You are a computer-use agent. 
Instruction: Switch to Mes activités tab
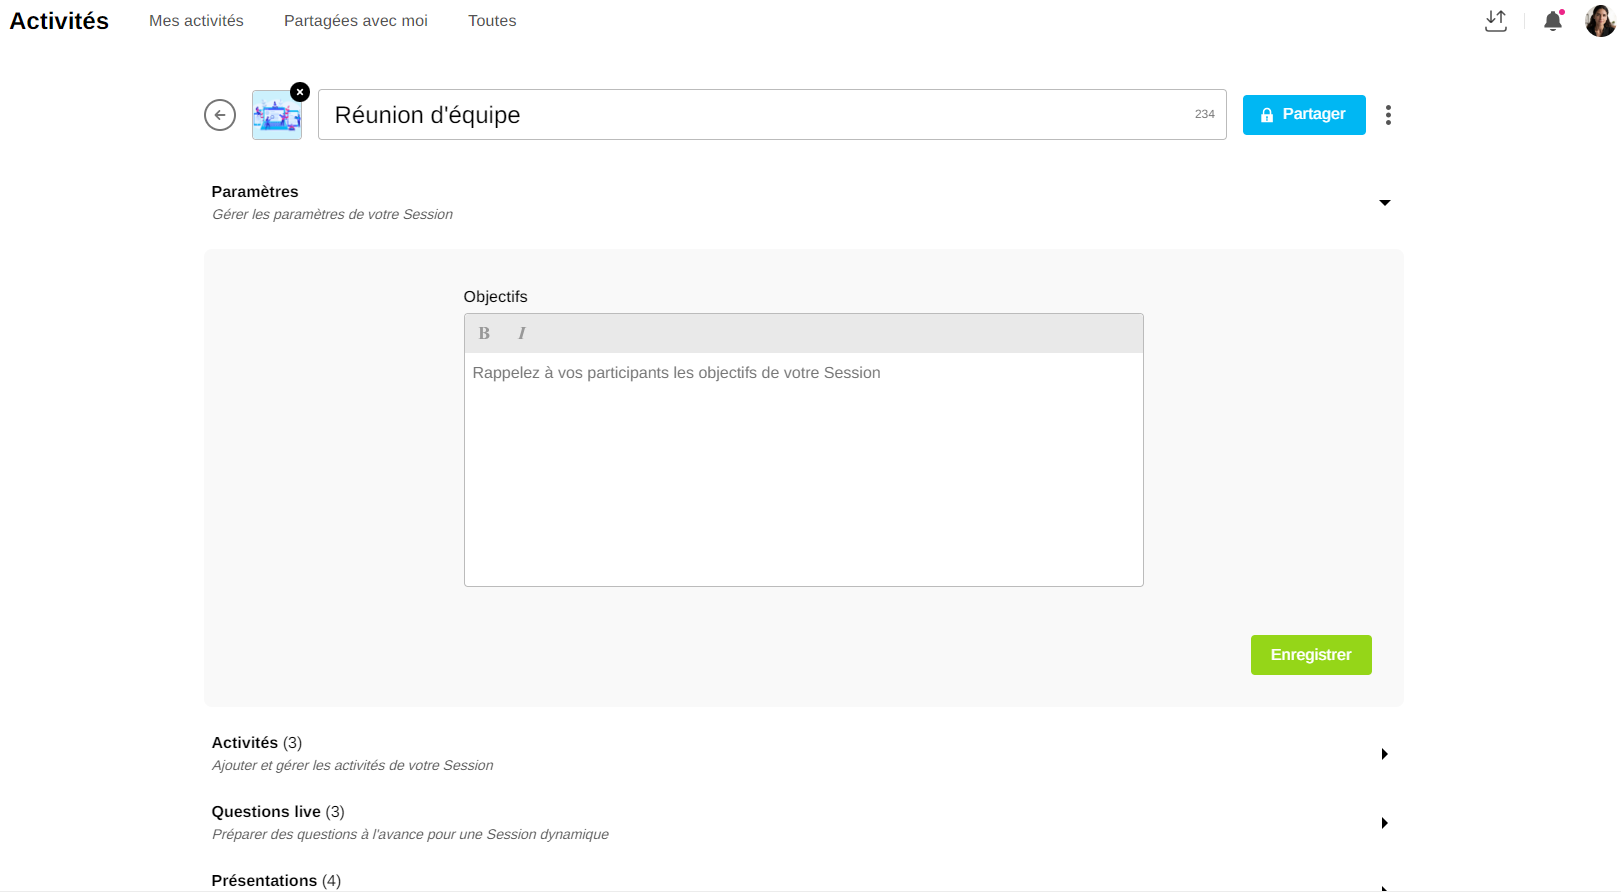[x=196, y=21]
